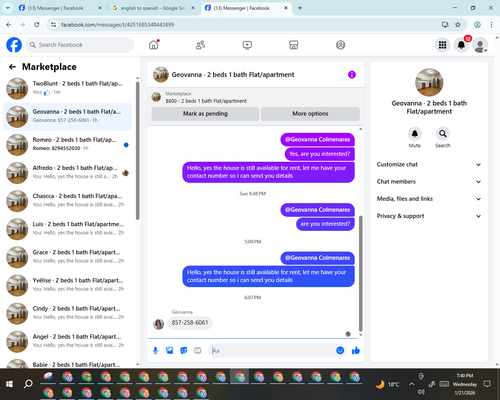Attach a photo file icon

coord(170,350)
